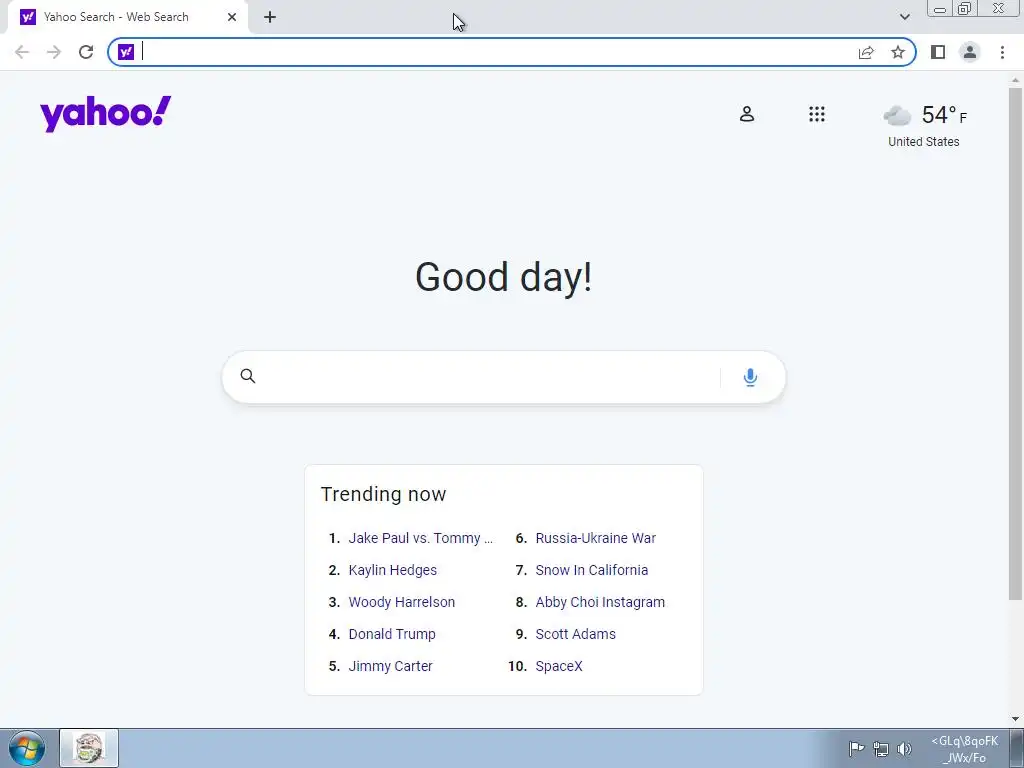The width and height of the screenshot is (1024, 768).
Task: Open trending Woody Harrelson link
Action: (402, 602)
